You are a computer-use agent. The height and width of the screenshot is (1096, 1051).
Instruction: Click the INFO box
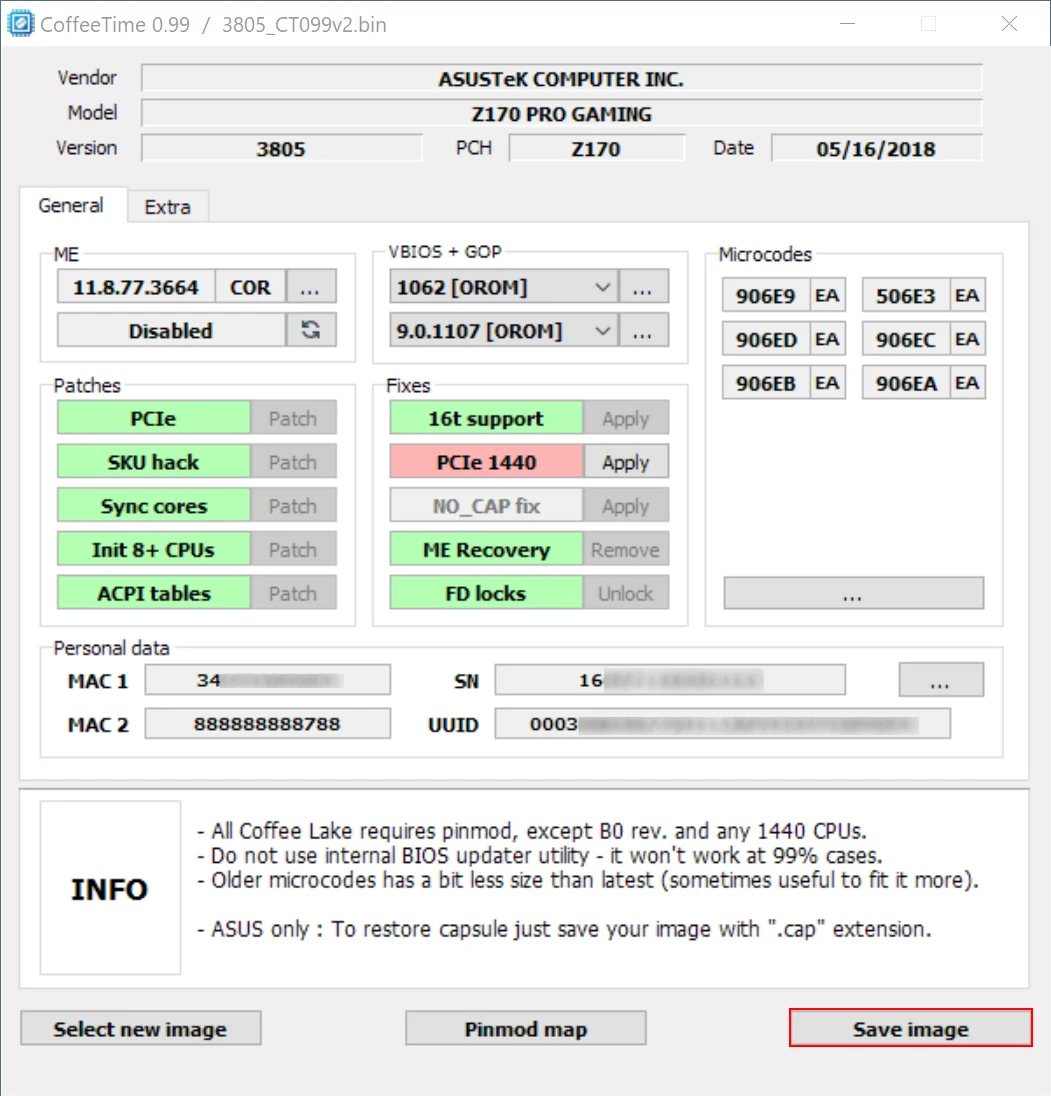(x=110, y=888)
